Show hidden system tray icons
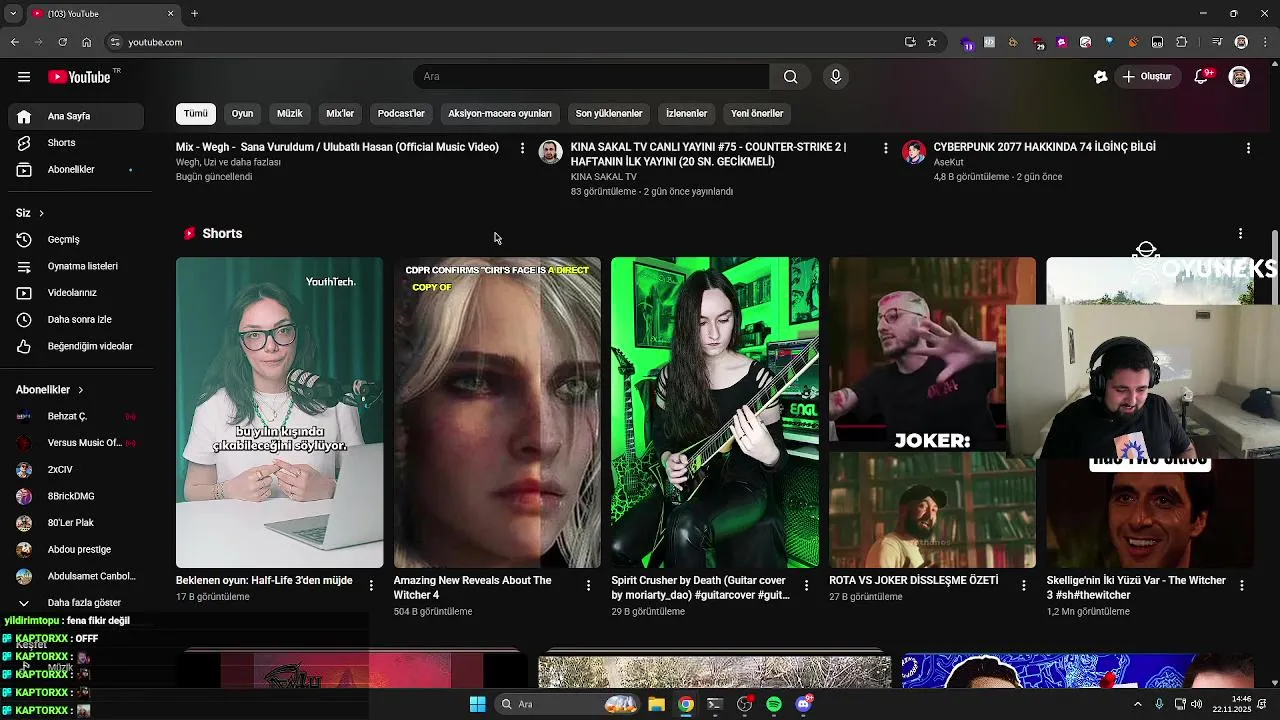The image size is (1280, 720). point(1137,704)
